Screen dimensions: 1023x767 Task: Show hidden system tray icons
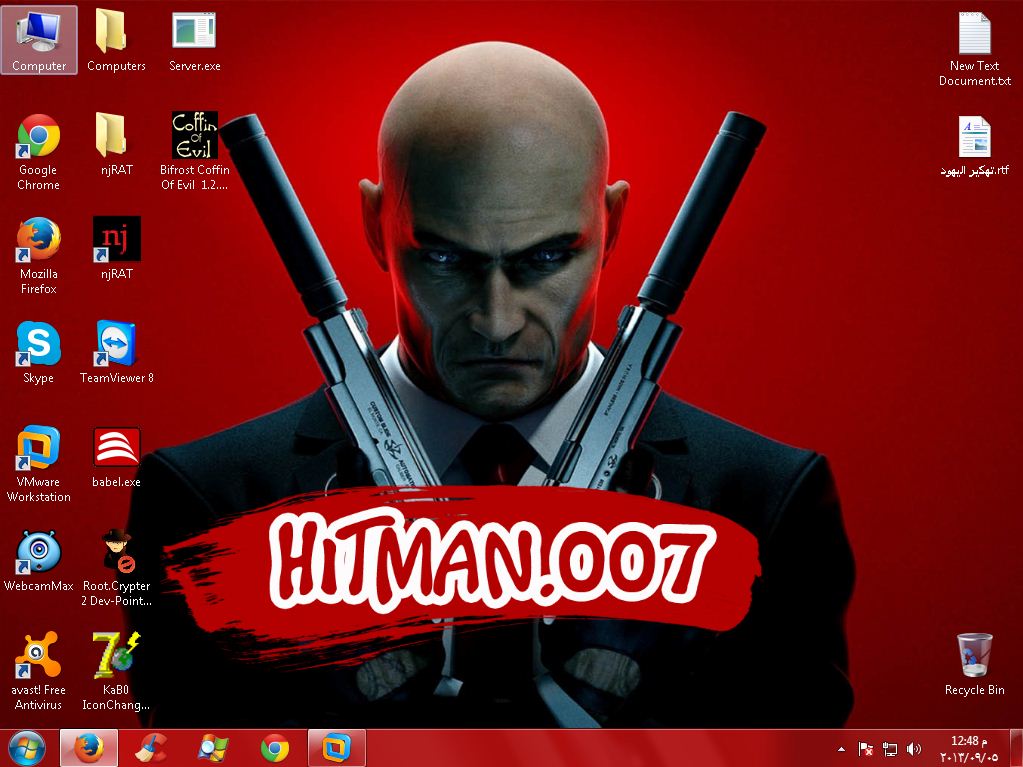click(841, 749)
